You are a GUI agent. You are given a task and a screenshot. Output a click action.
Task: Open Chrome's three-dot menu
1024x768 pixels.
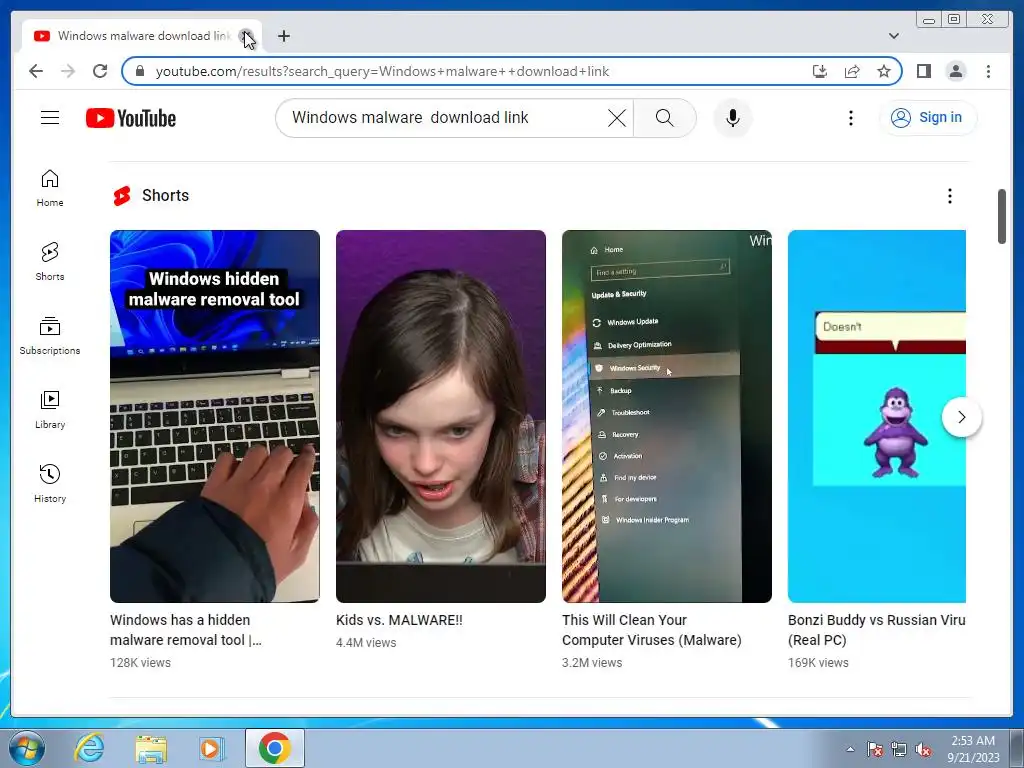[x=988, y=71]
